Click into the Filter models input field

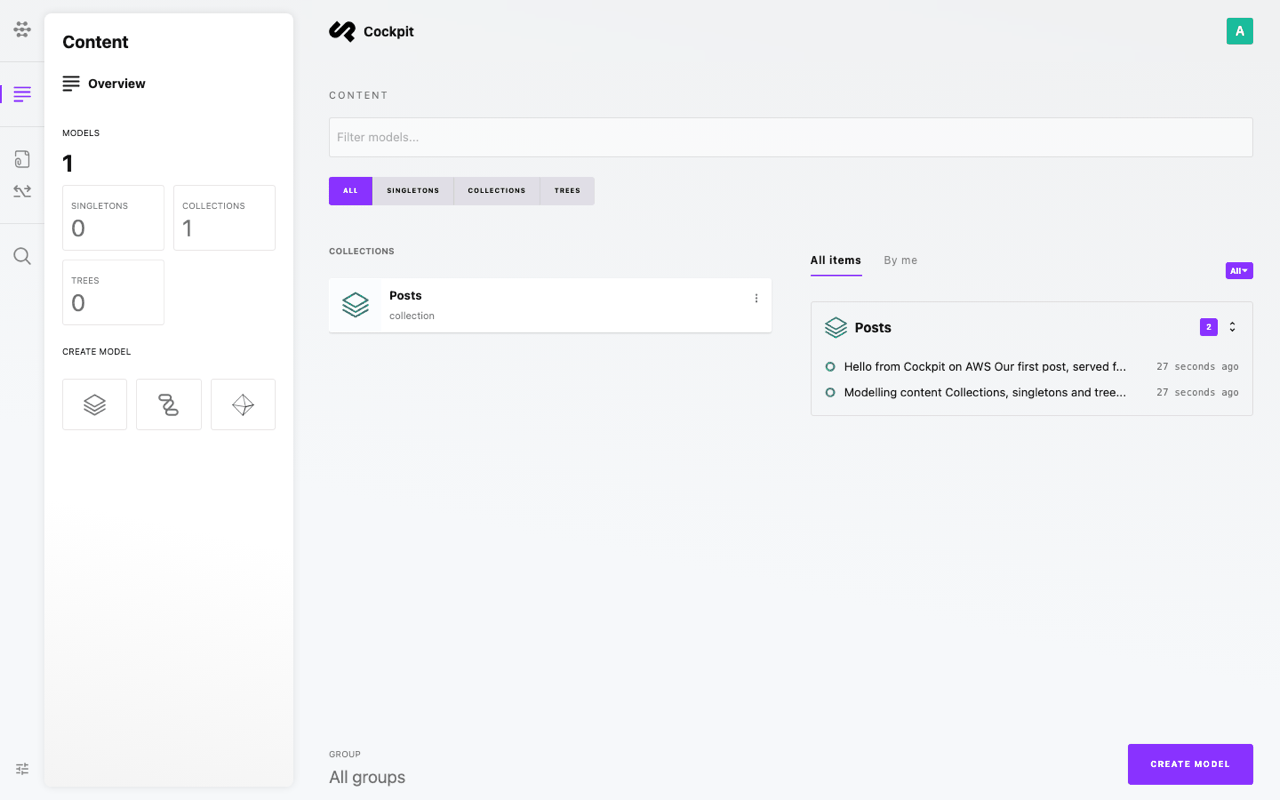tap(791, 137)
